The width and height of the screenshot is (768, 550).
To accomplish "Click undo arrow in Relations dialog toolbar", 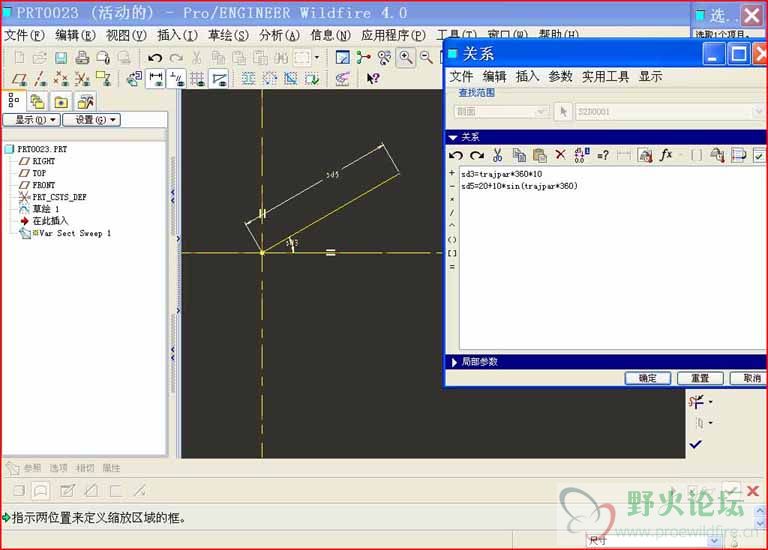I will (x=456, y=156).
